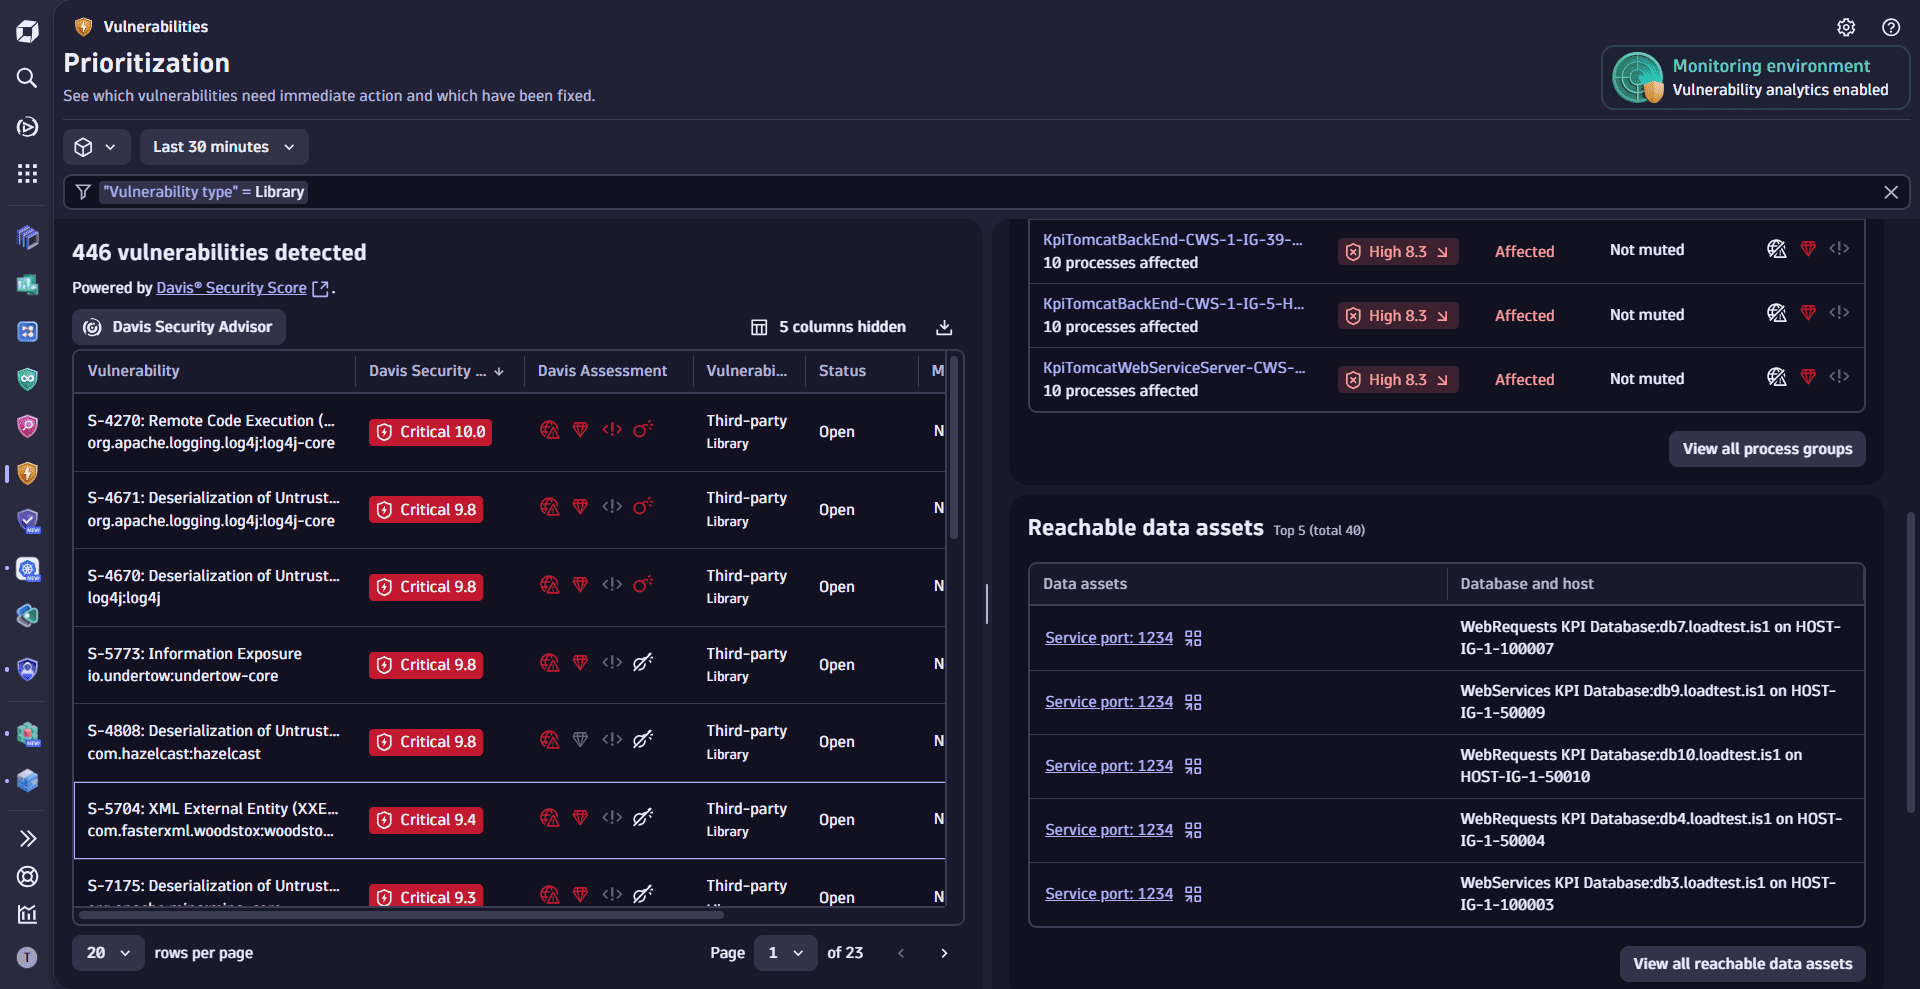Open KpiTomcatBackEnd-CWS-1-IG-5-H process group
Image resolution: width=1920 pixels, height=989 pixels.
tap(1173, 304)
